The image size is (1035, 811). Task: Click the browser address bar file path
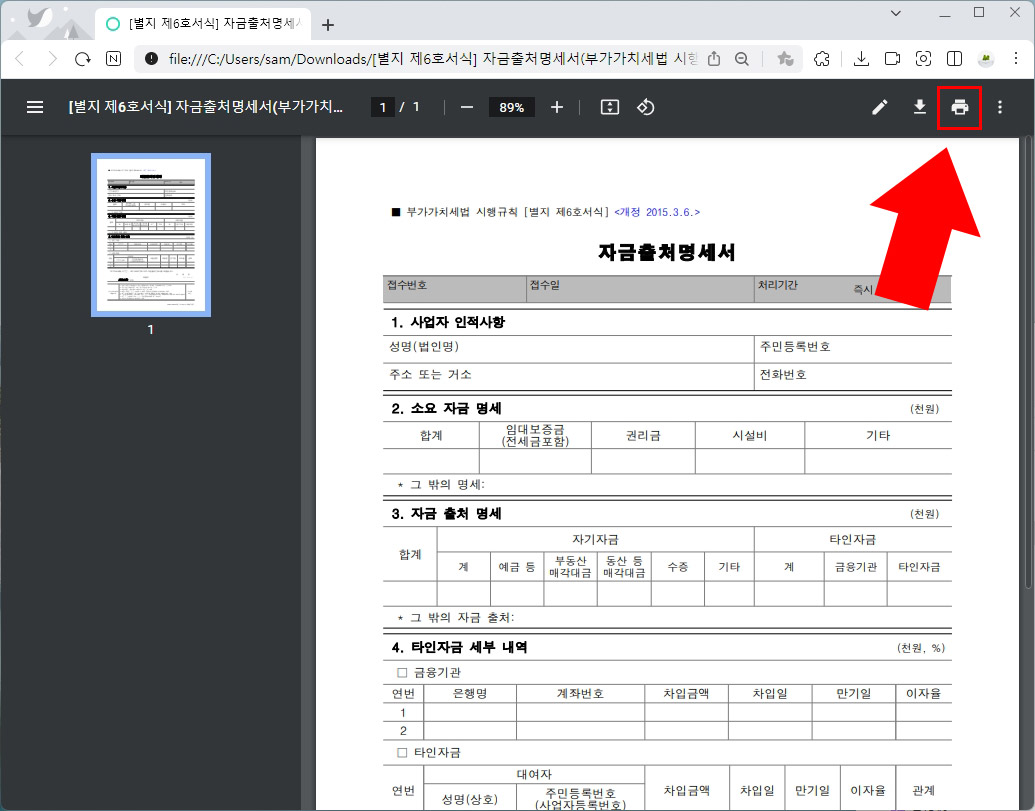[x=400, y=59]
